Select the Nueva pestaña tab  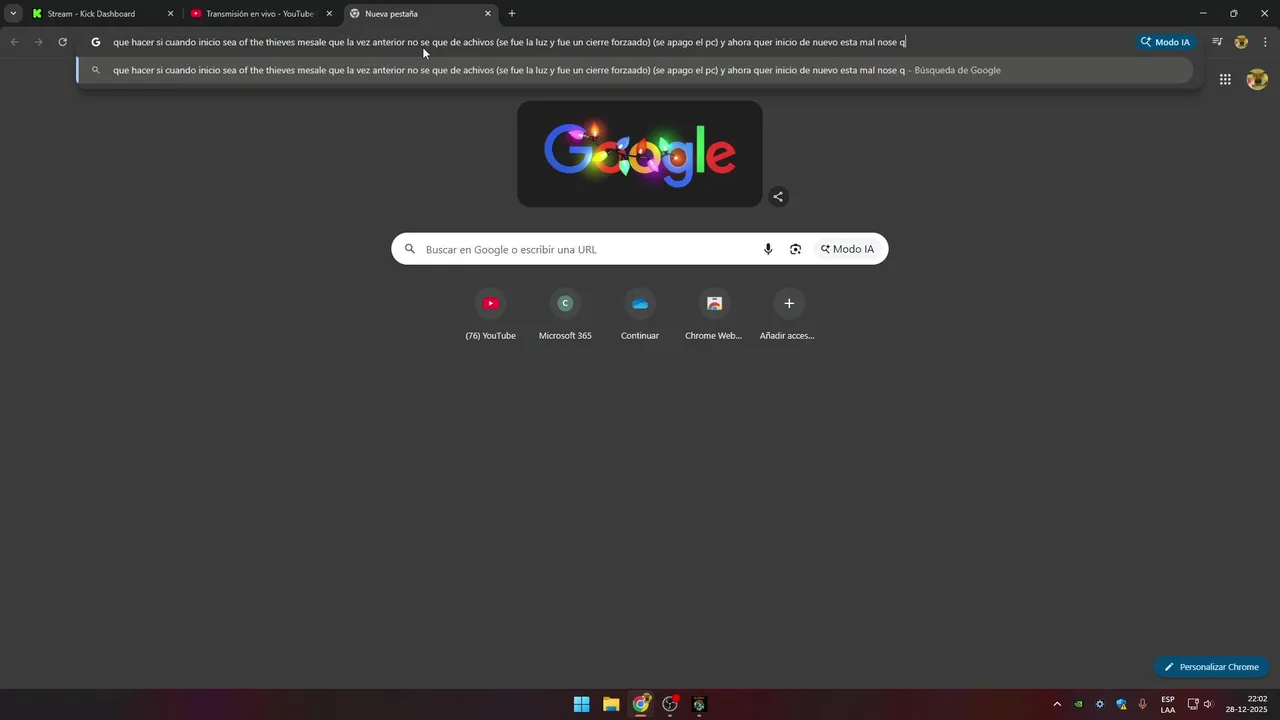[421, 14]
